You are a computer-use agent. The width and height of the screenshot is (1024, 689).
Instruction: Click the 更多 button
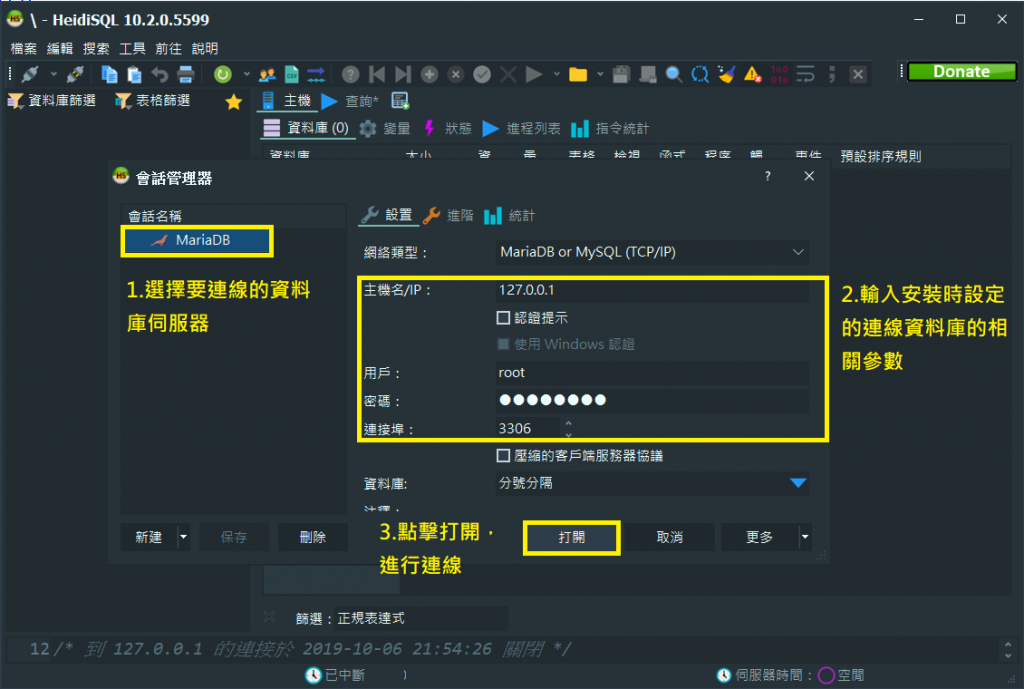(x=760, y=537)
